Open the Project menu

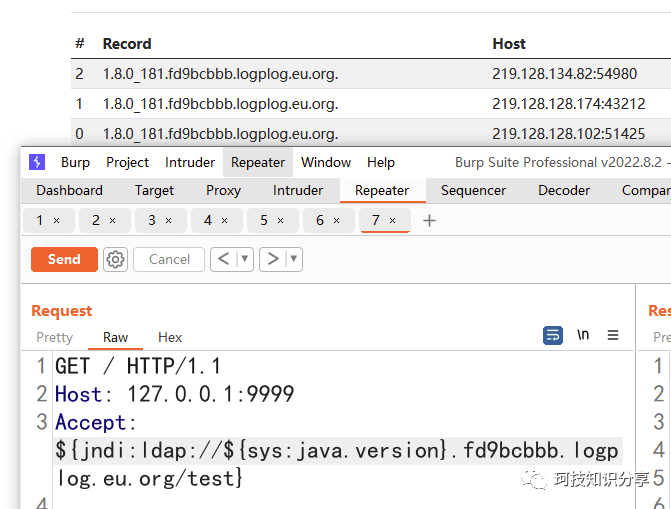pyautogui.click(x=128, y=163)
